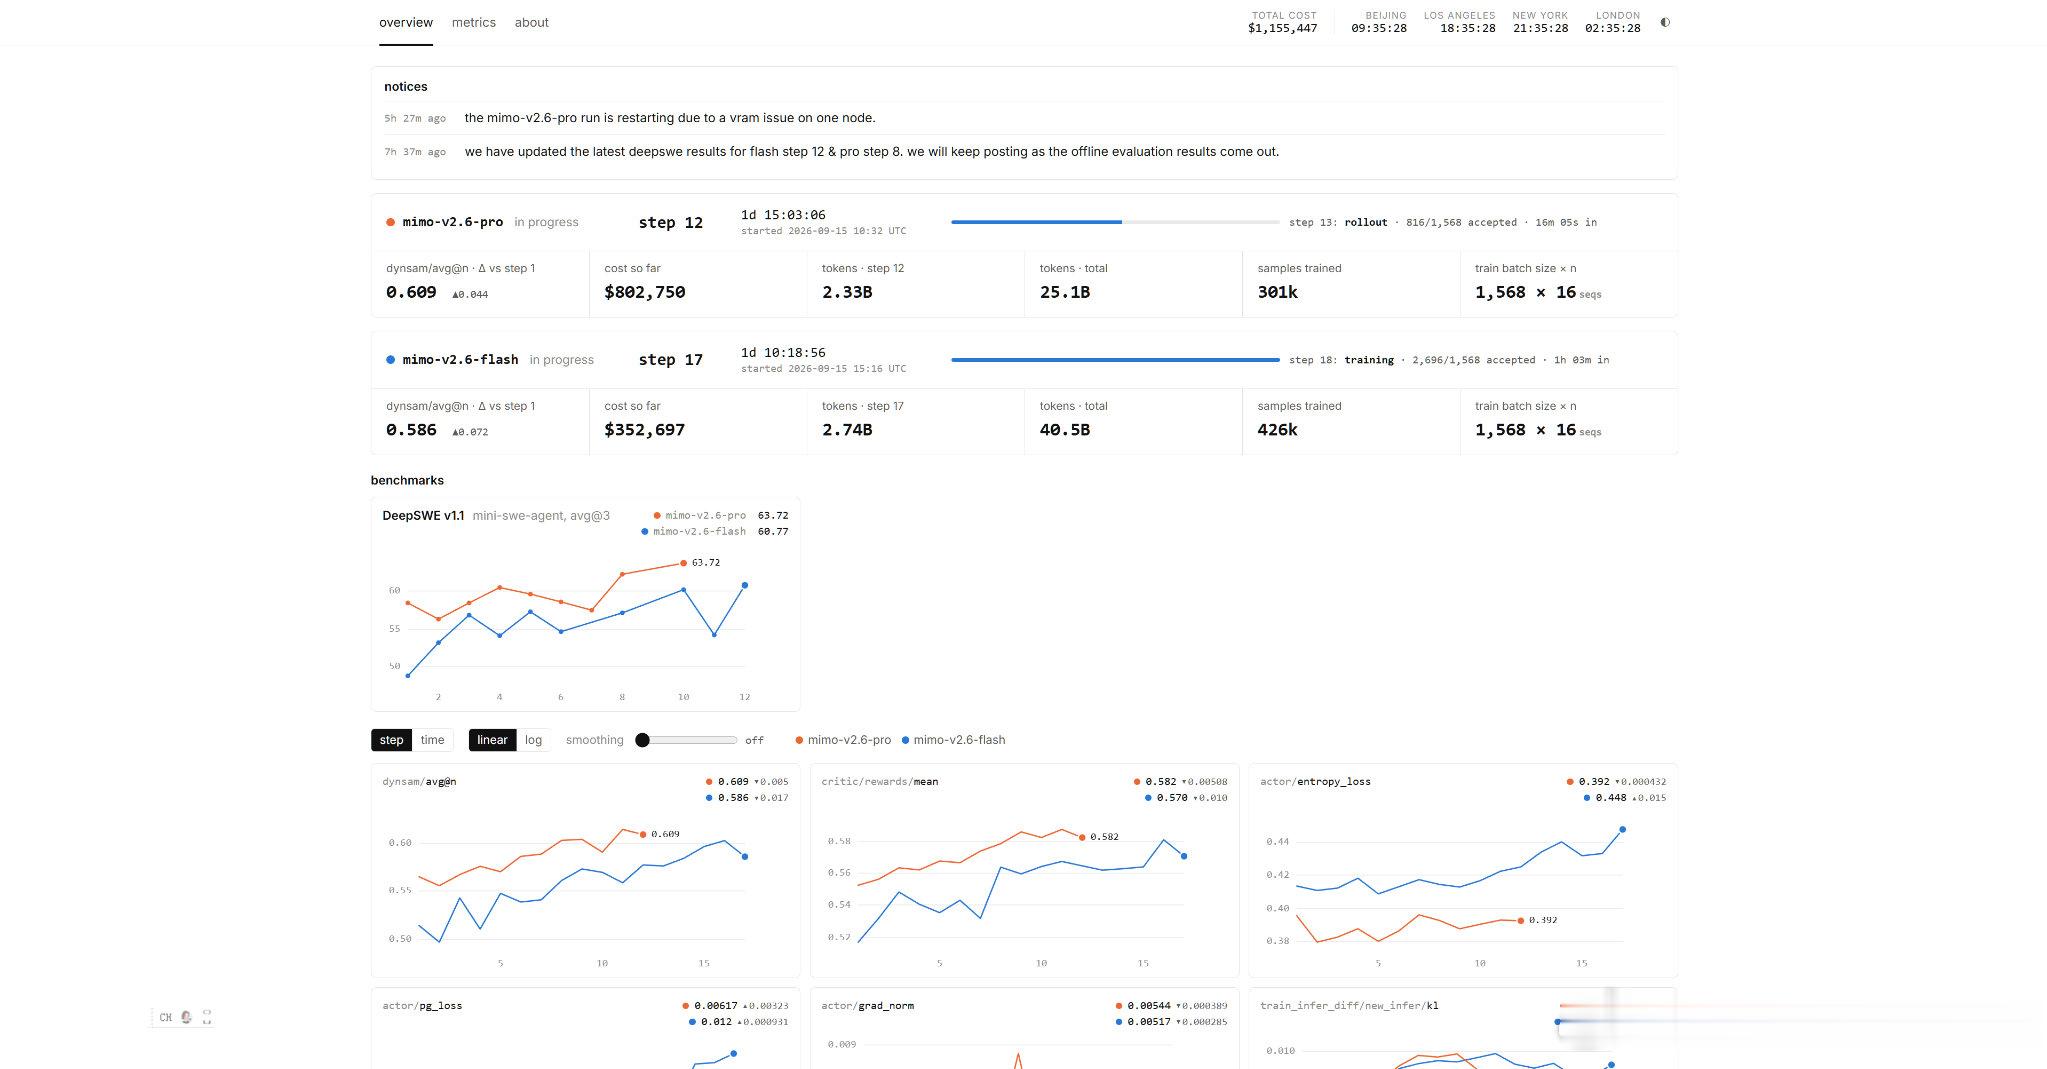This screenshot has height=1069, width=2047.
Task: Click the samples trained value 301k
Action: (x=1278, y=293)
